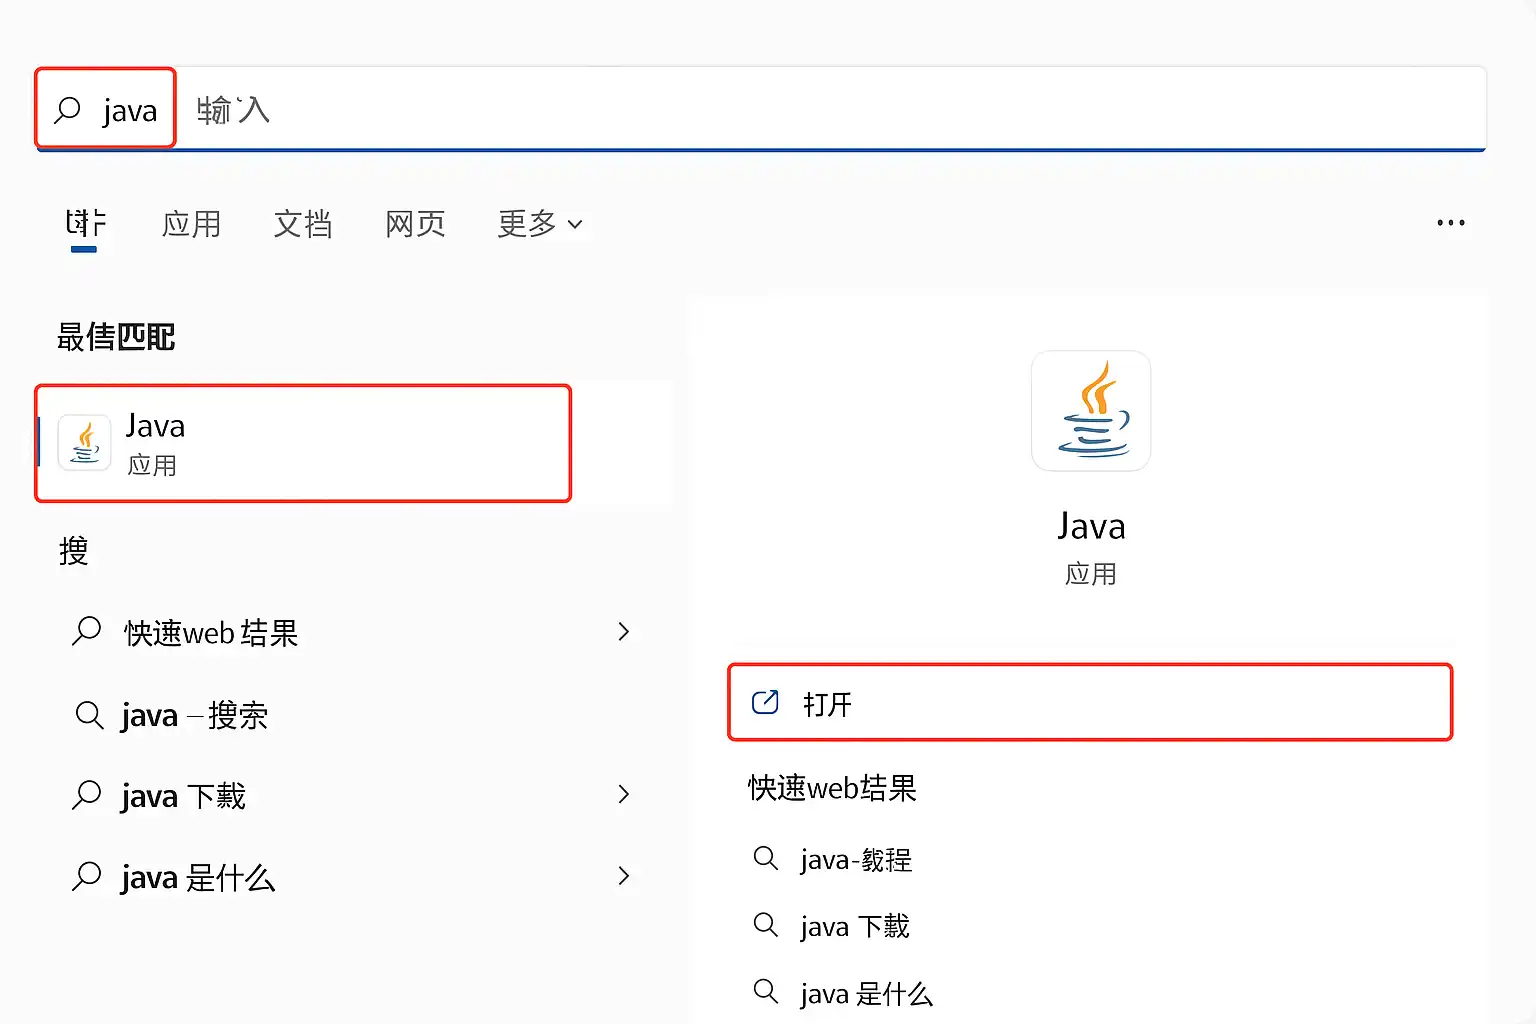
Task: Open the java – 搜索 web result
Action: (x=194, y=715)
